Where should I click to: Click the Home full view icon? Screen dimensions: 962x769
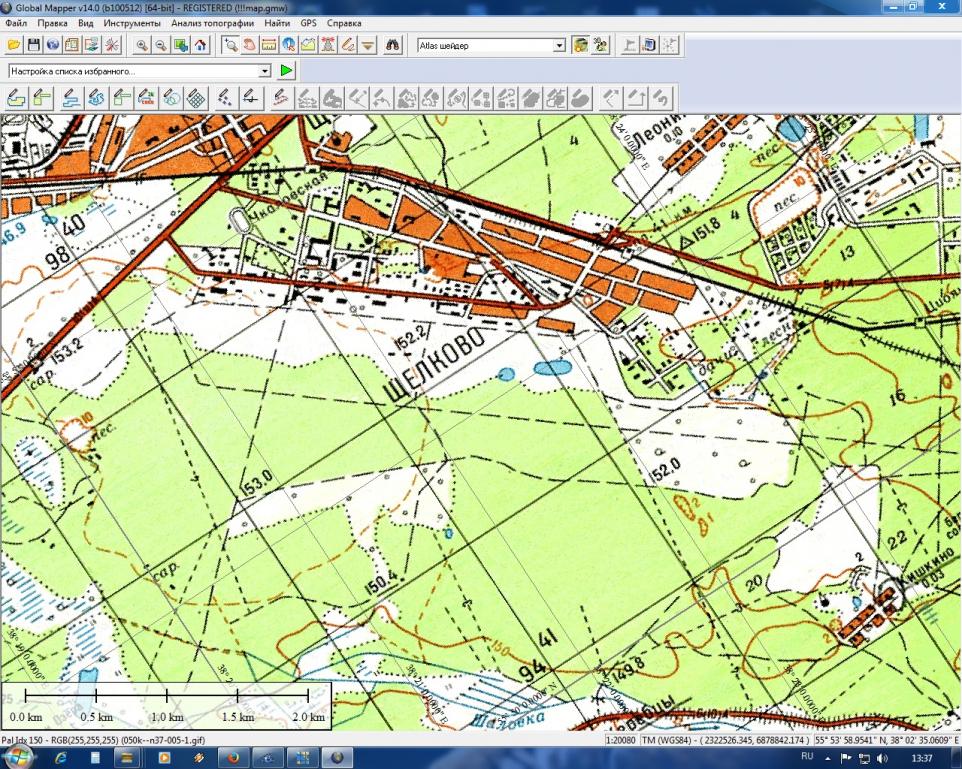tap(200, 45)
